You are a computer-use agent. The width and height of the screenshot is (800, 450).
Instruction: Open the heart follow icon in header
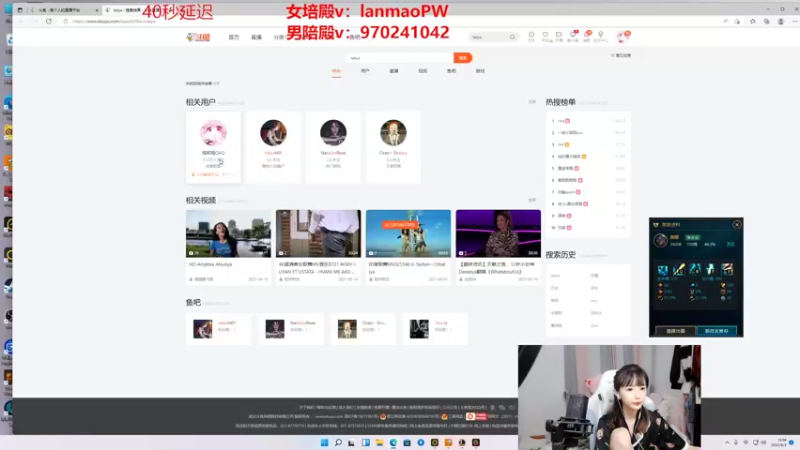tap(545, 36)
